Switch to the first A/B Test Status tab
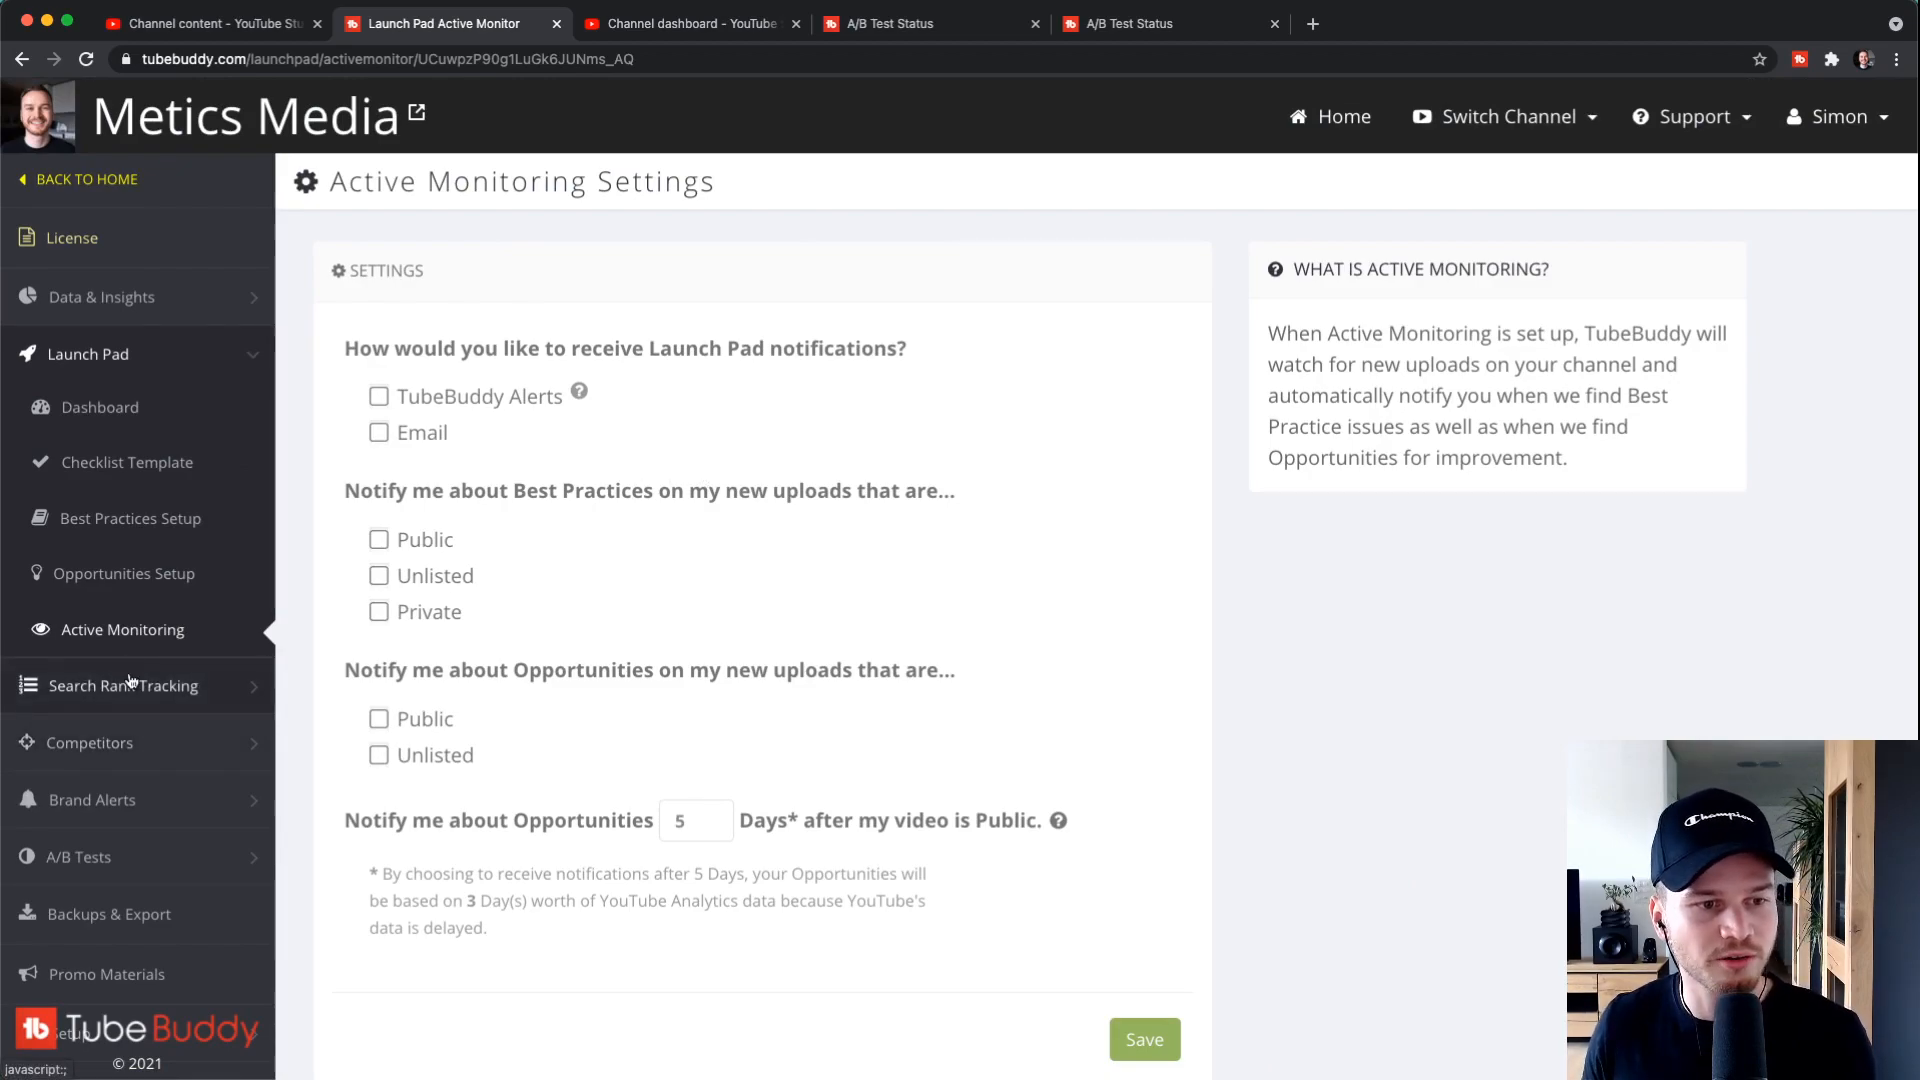The height and width of the screenshot is (1080, 1920). [x=930, y=23]
